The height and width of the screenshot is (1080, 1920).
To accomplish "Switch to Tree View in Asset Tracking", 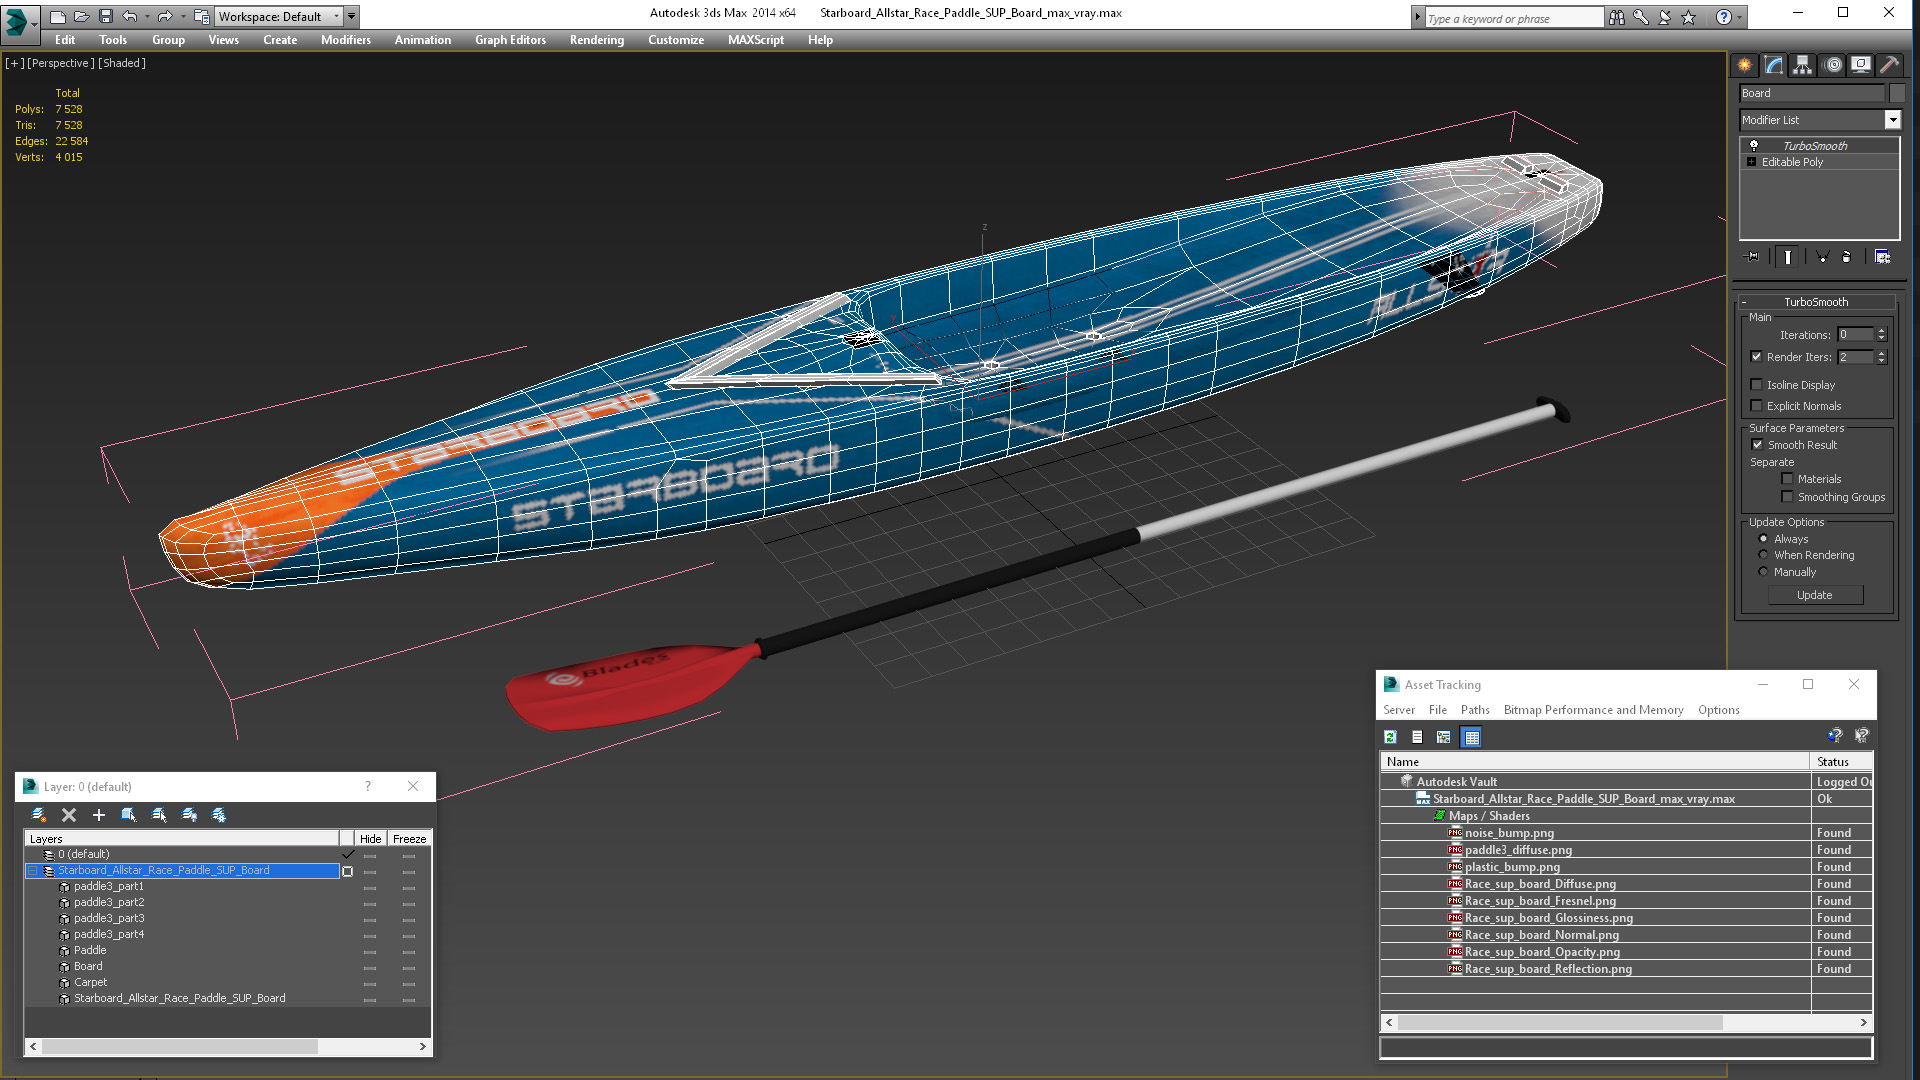I will 1444,737.
